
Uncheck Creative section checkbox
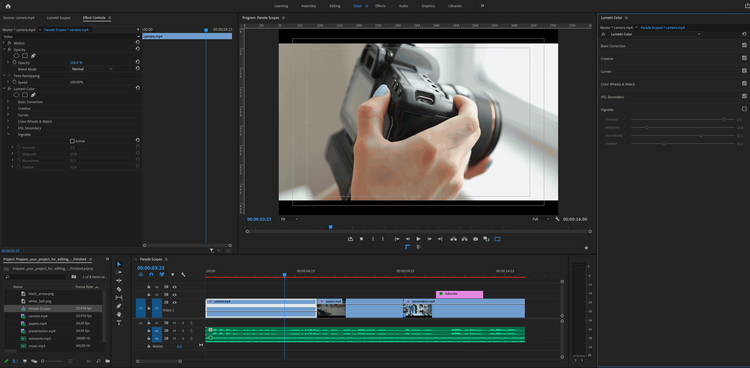[x=744, y=58]
